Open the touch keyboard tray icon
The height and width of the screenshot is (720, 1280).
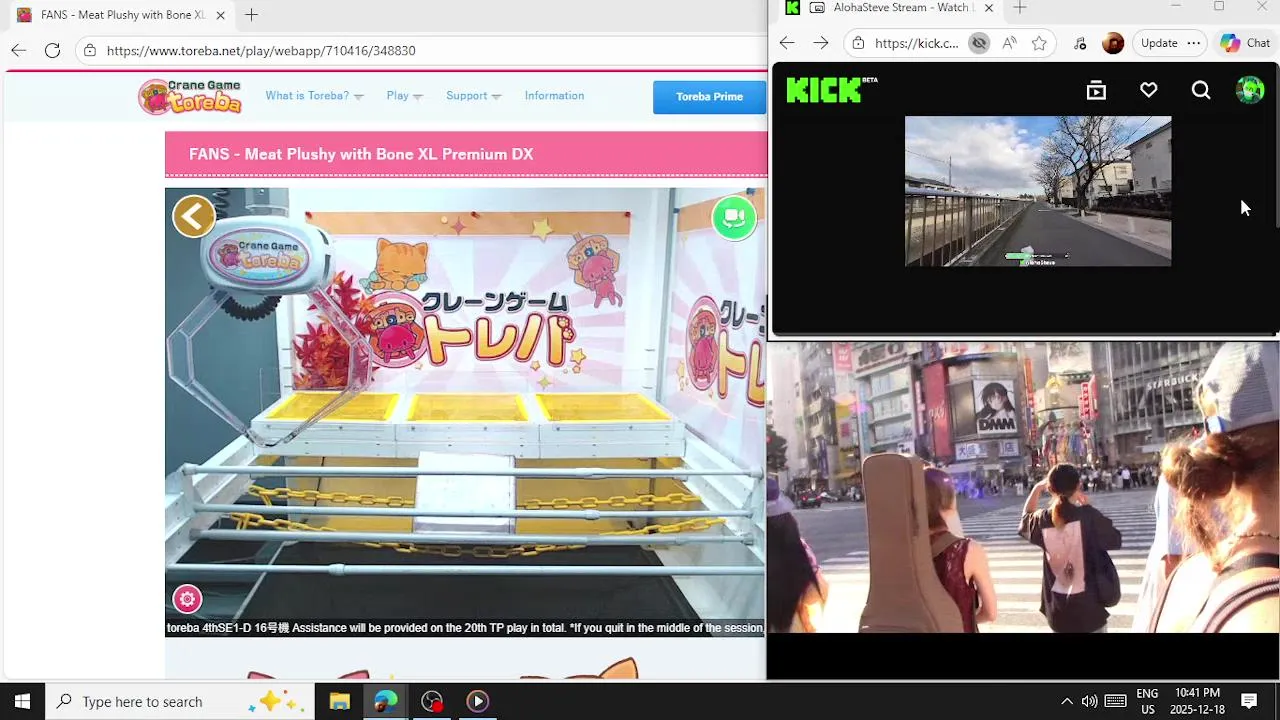click(1116, 701)
